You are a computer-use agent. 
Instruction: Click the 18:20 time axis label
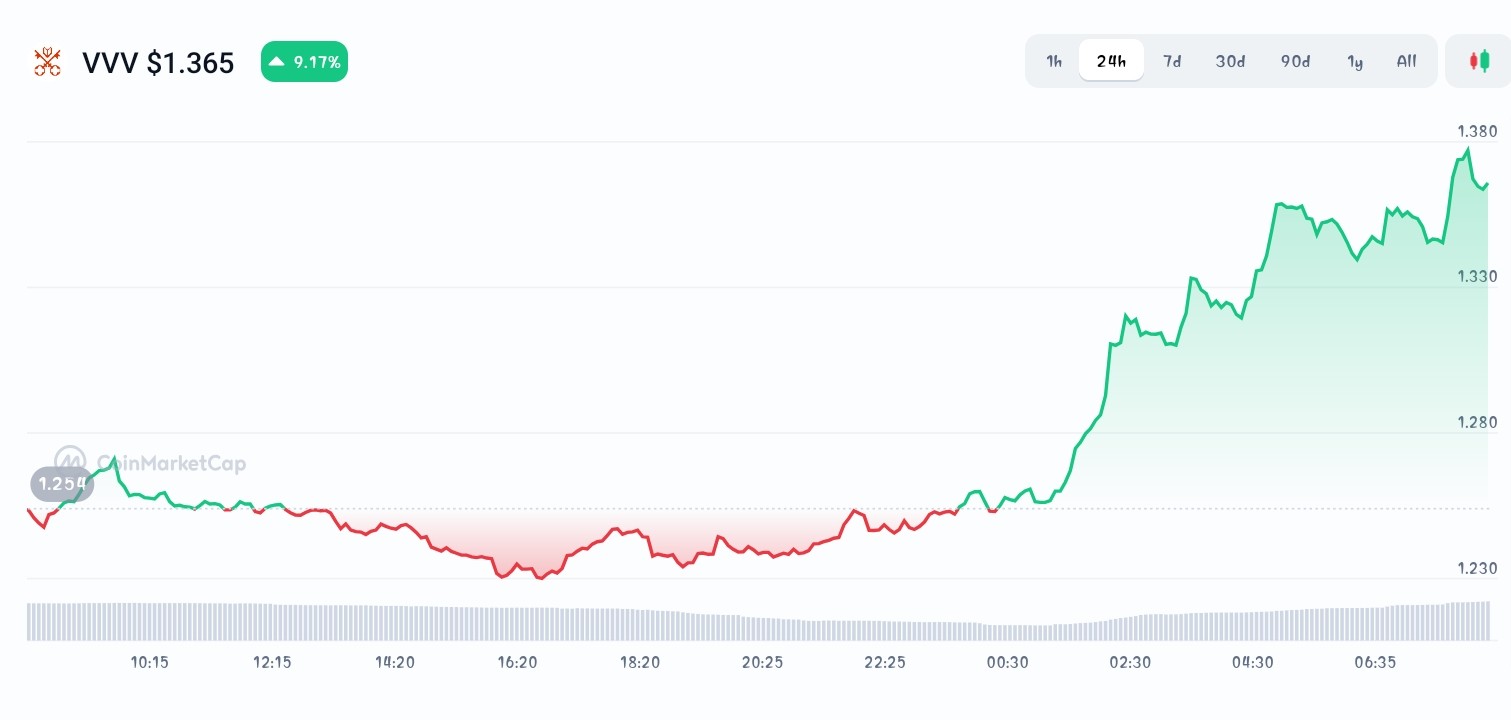(x=640, y=662)
